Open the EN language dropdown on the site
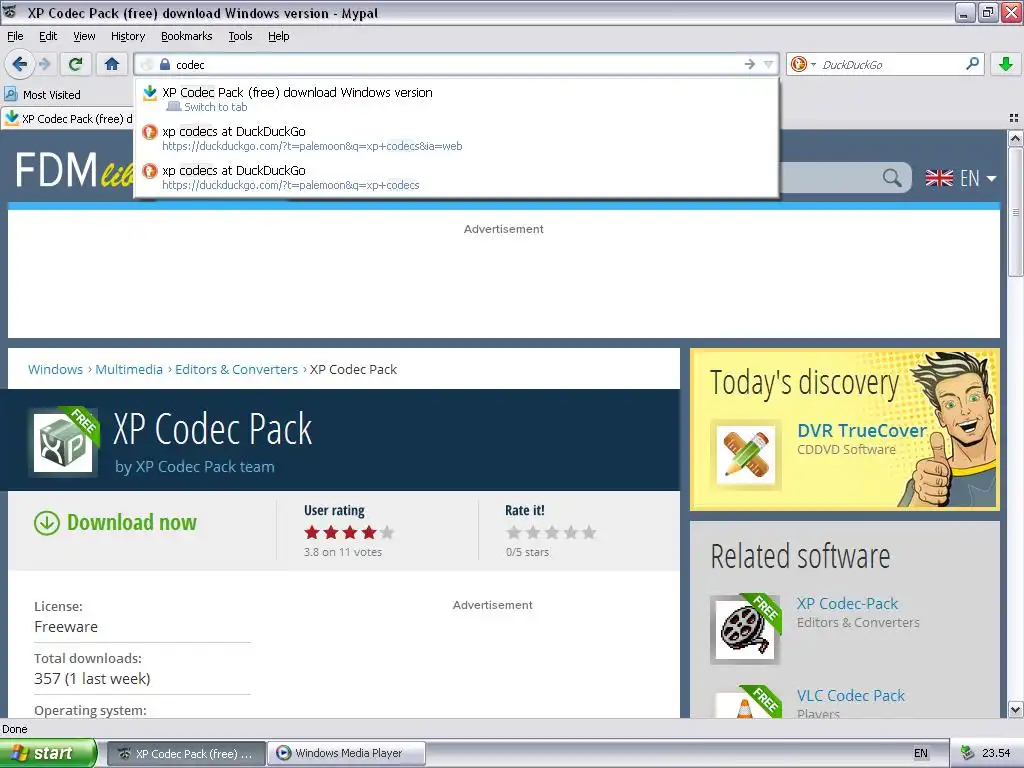Viewport: 1024px width, 768px height. (x=978, y=178)
